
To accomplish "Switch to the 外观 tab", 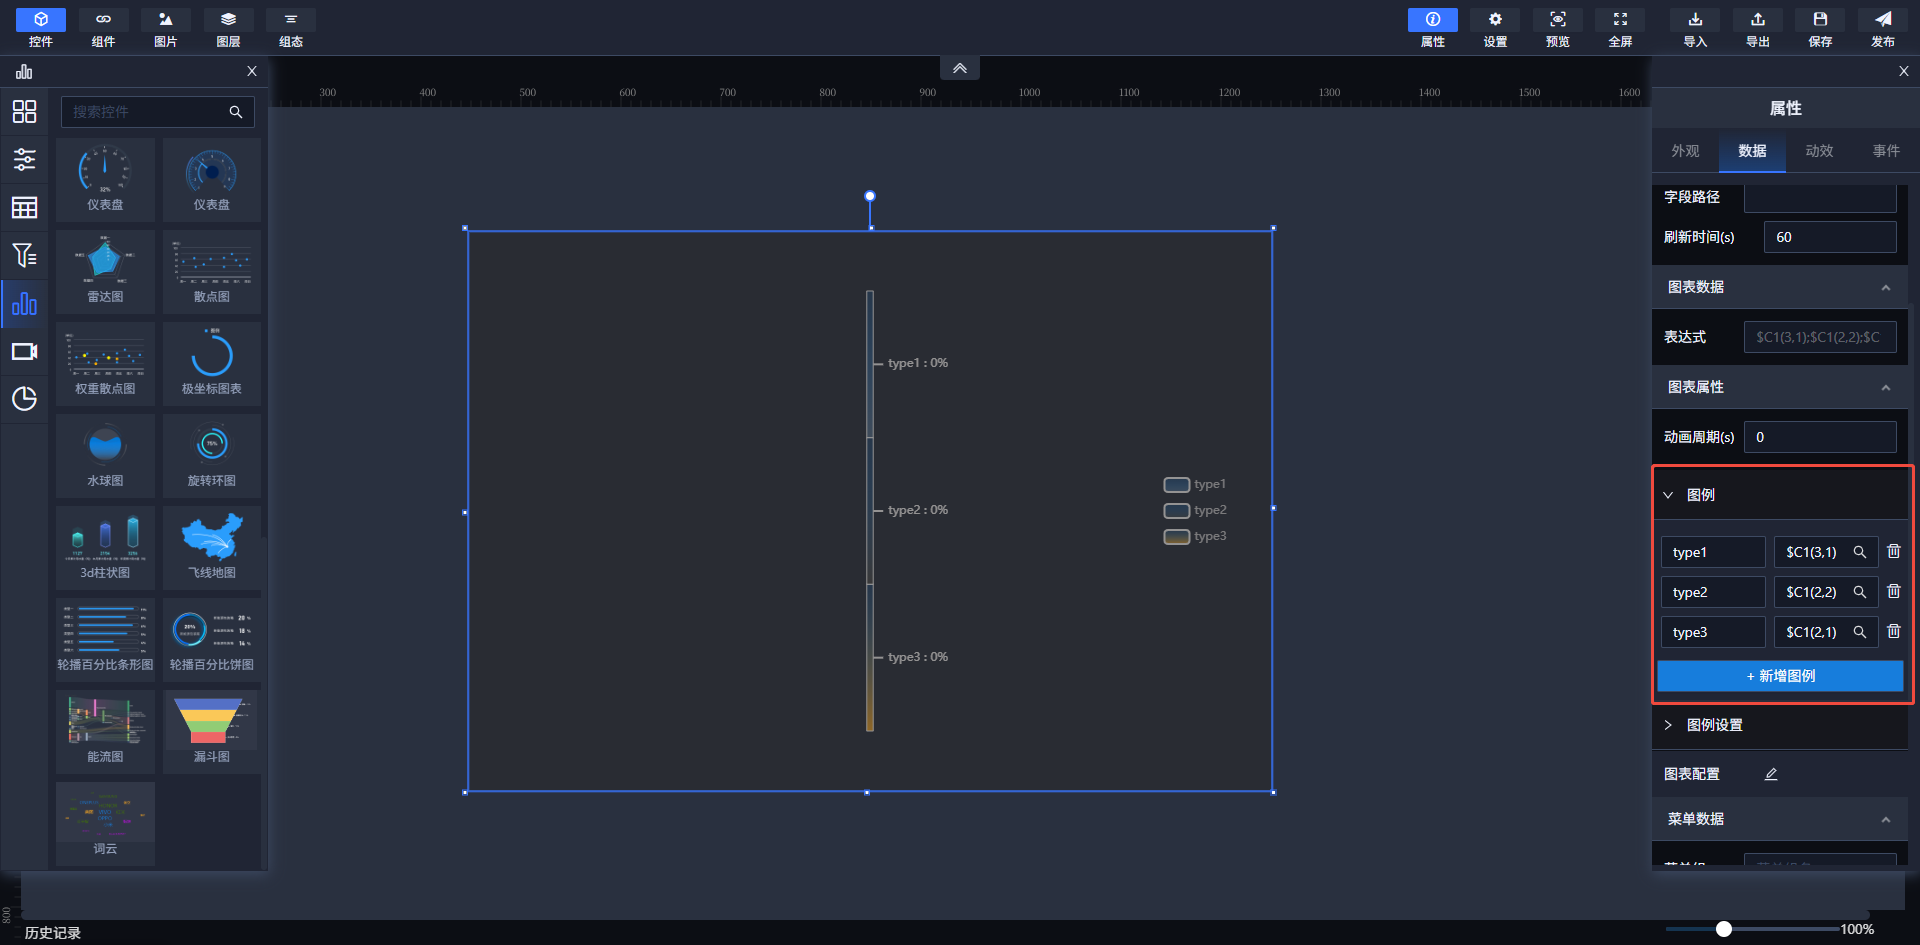I will pyautogui.click(x=1685, y=151).
